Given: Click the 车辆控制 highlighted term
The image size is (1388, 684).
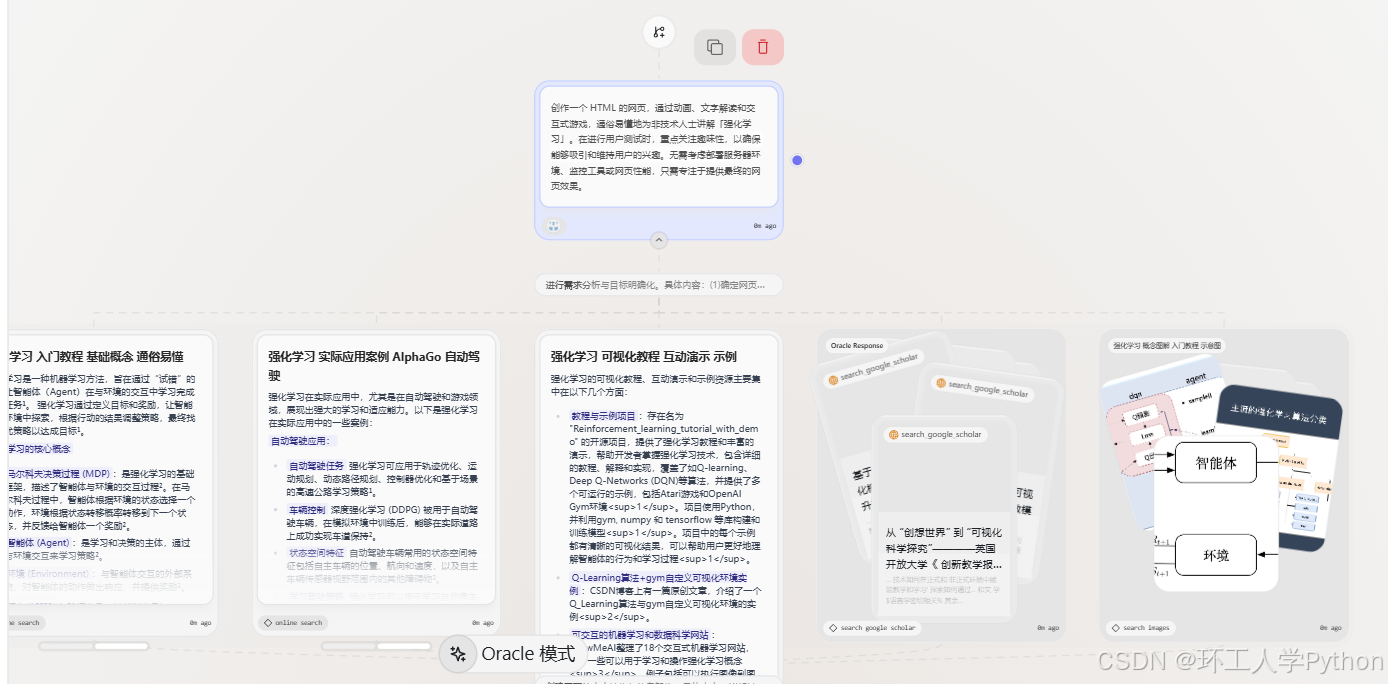Looking at the screenshot, I should point(307,510).
